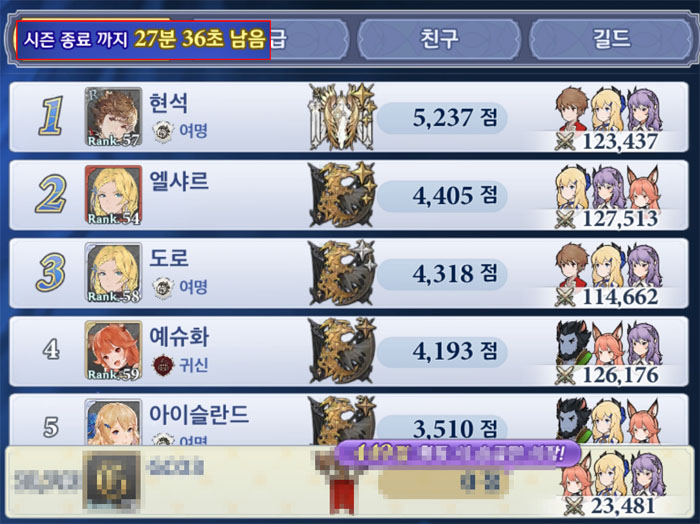View 현석's team with power 123,437
Screen dimensions: 700x524
609,118
